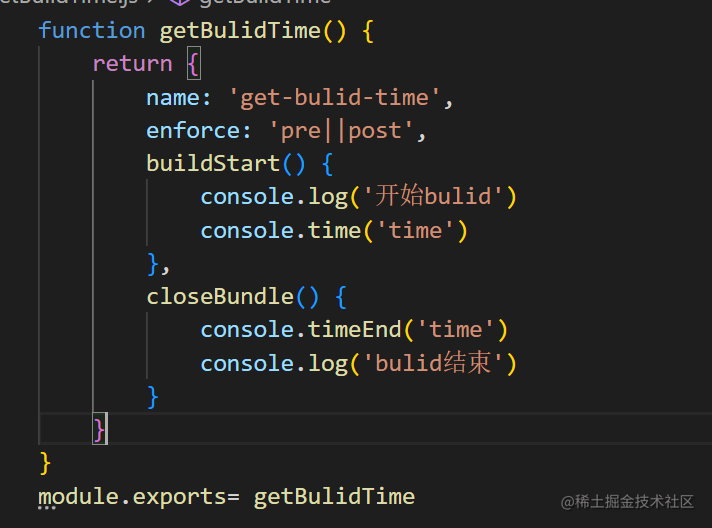Click the buildStart method name
Image resolution: width=712 pixels, height=528 pixels.
(213, 163)
